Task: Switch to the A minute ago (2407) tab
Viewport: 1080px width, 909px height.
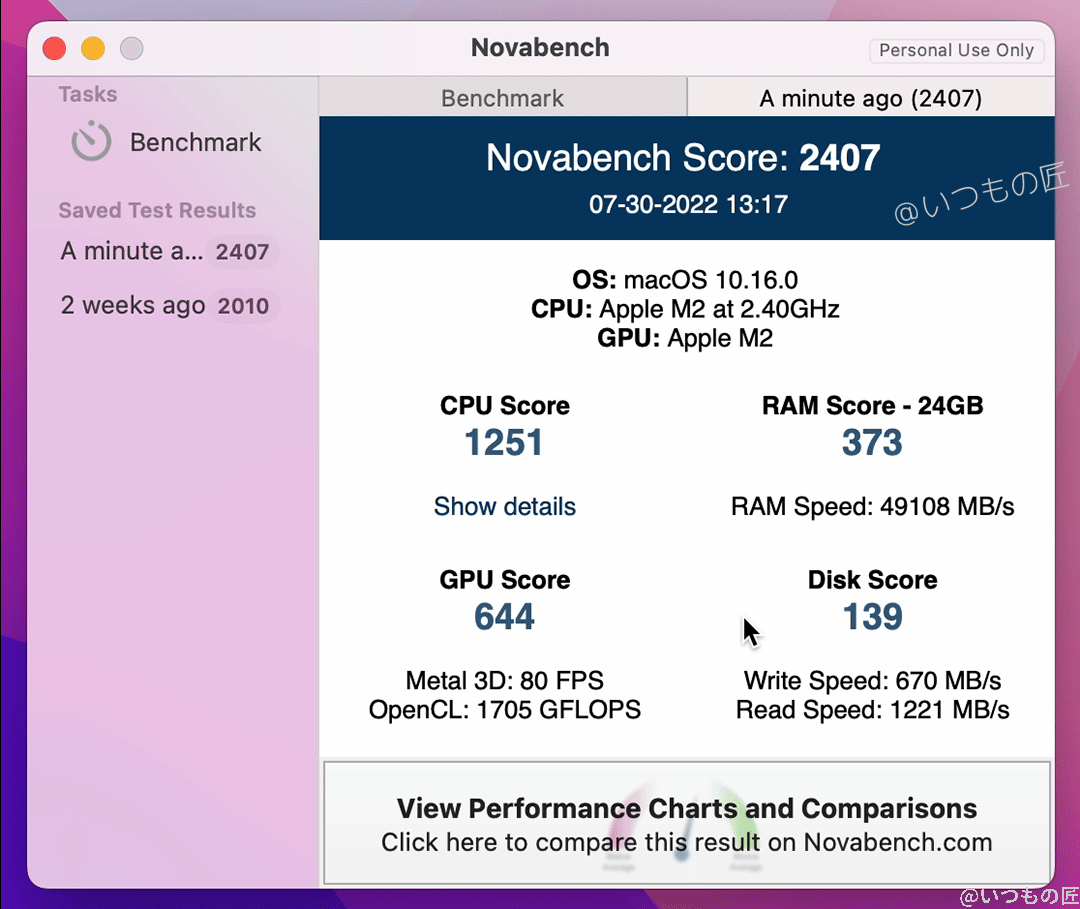Action: tap(870, 97)
